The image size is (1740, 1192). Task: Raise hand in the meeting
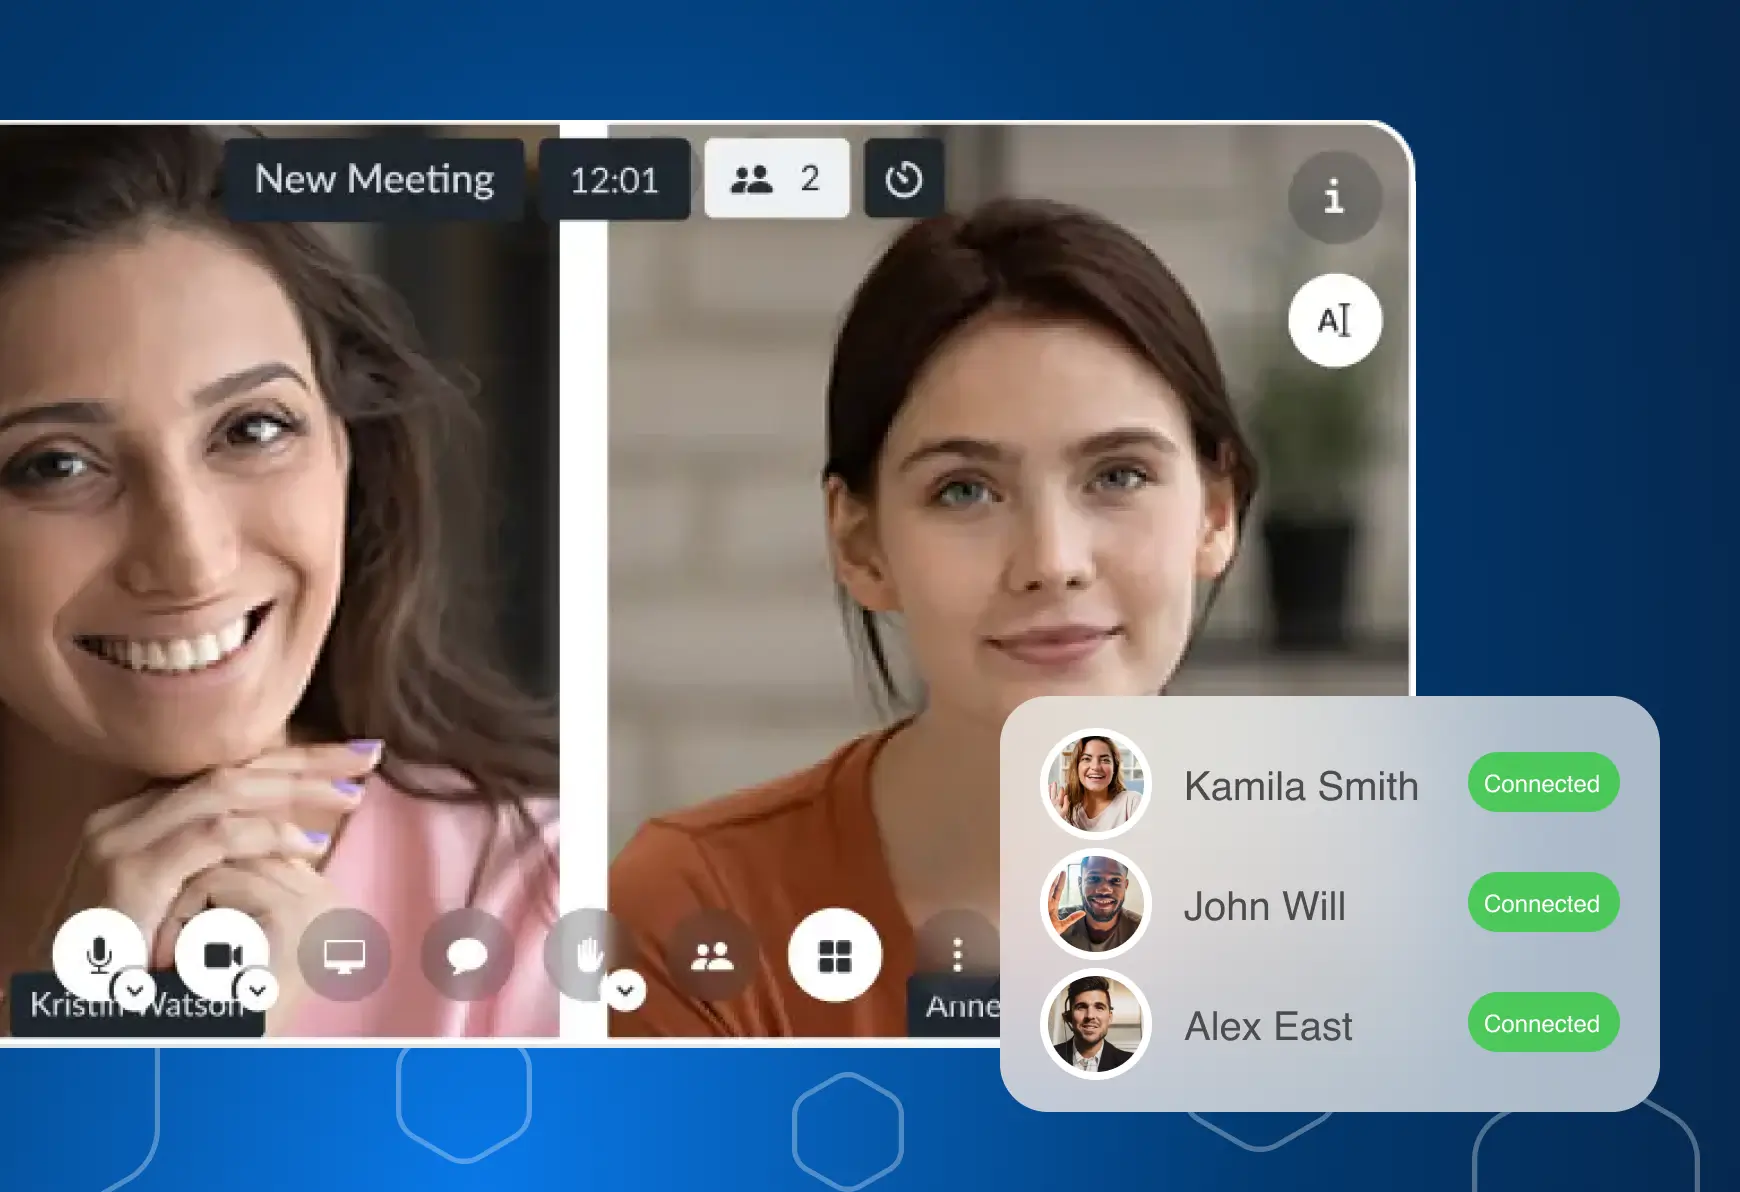point(588,953)
